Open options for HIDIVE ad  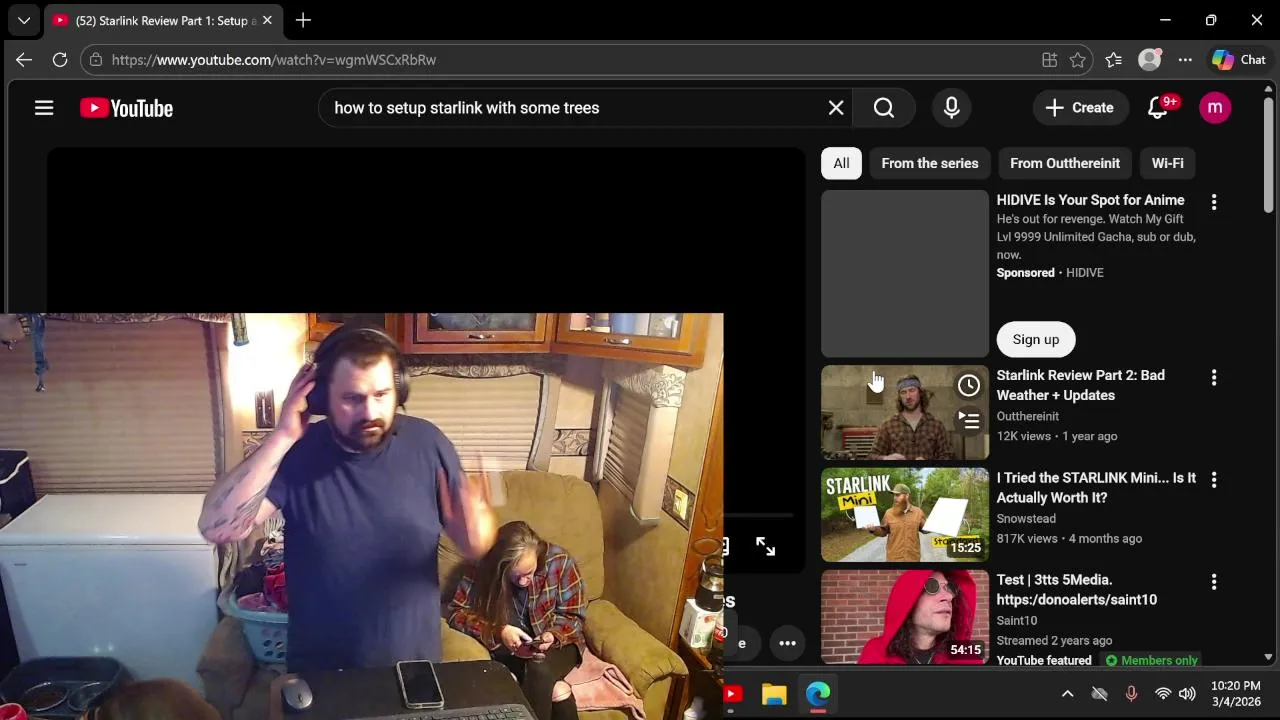pyautogui.click(x=1214, y=202)
